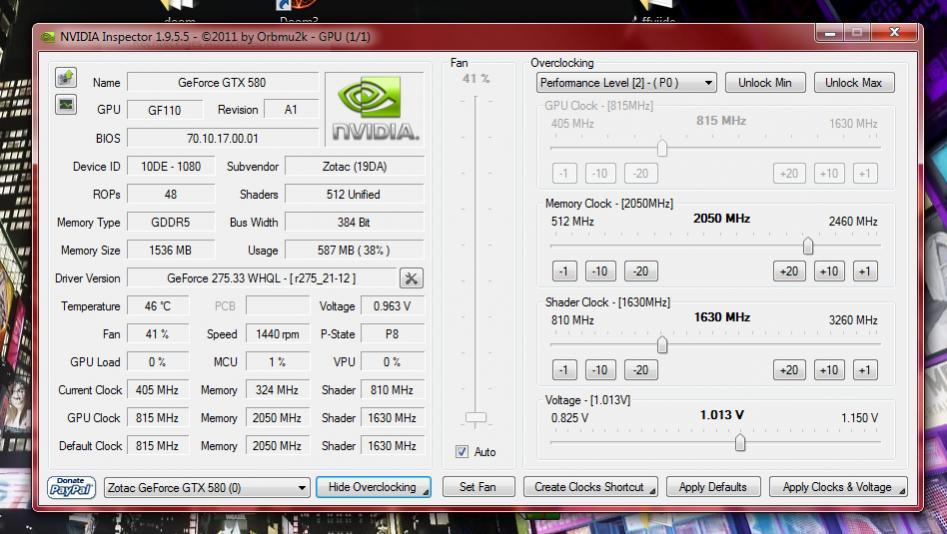
Task: Open driver profile settings wrench icon
Action: click(411, 278)
